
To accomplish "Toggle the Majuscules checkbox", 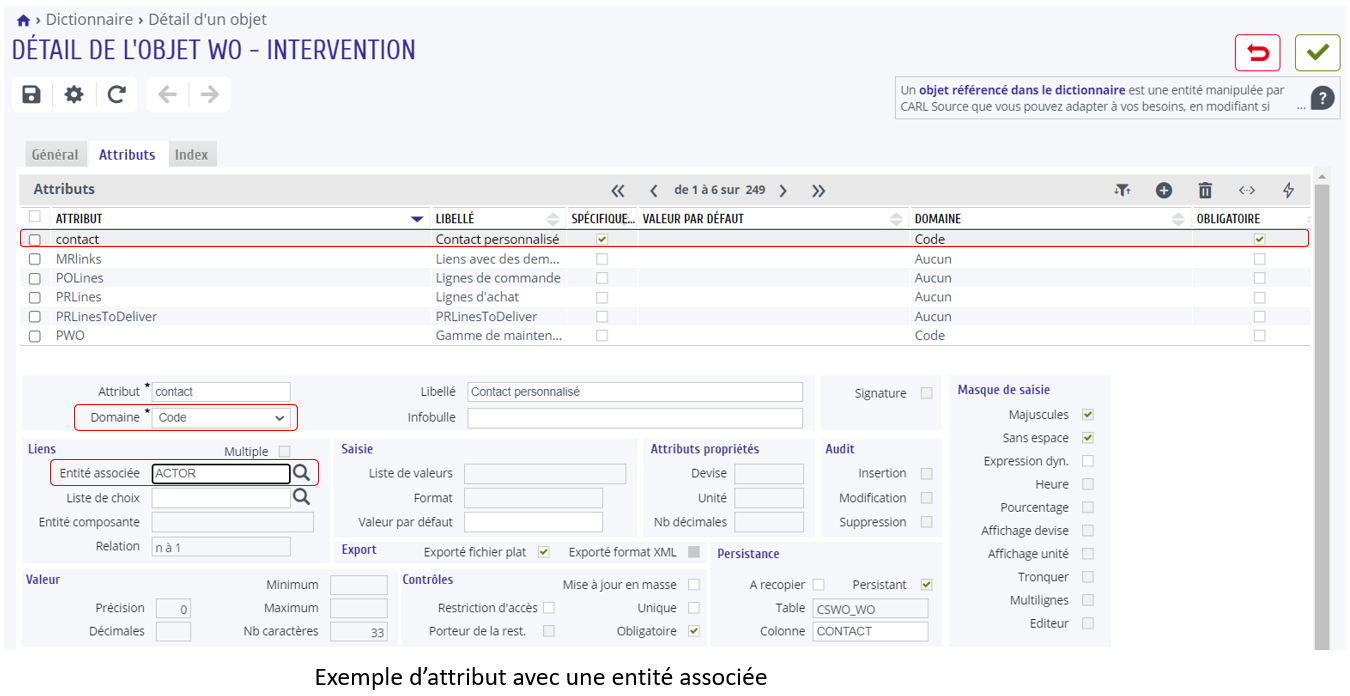I will [1088, 414].
